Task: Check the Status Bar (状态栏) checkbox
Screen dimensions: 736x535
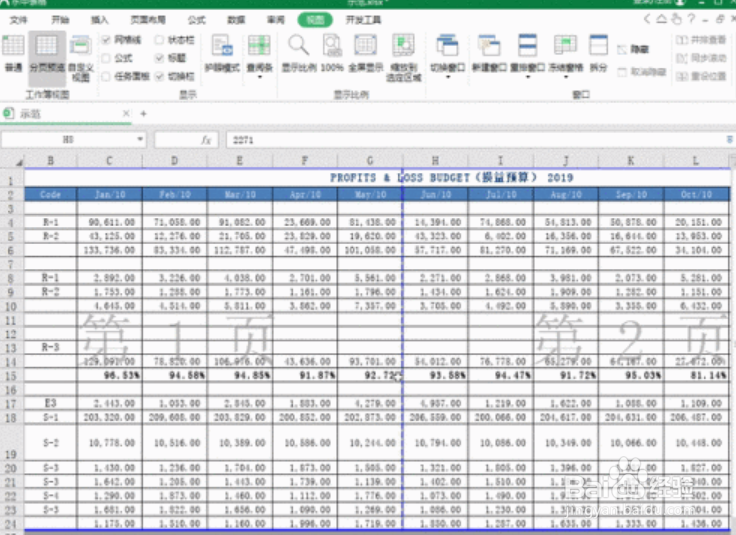Action: (159, 40)
